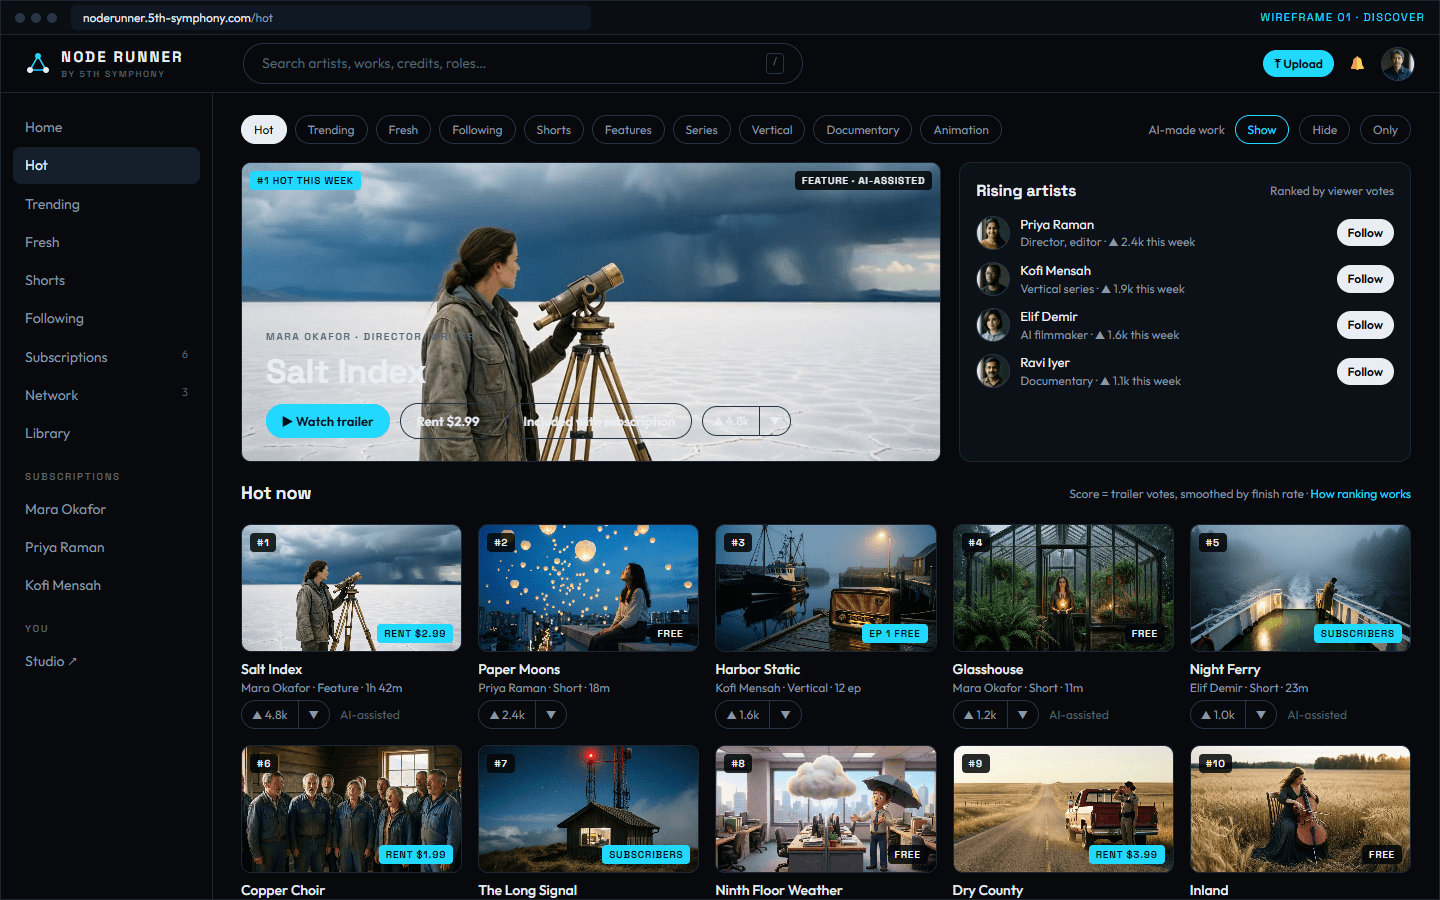Upvote Harbor Static with 1.6k votes
The image size is (1440, 900).
coord(743,715)
